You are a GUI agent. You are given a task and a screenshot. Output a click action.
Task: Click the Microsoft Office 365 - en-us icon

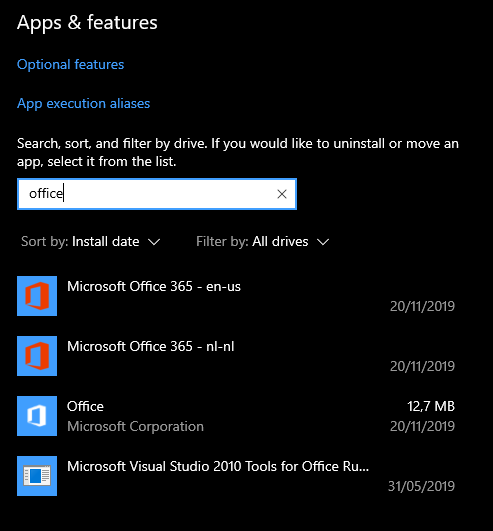(x=37, y=296)
